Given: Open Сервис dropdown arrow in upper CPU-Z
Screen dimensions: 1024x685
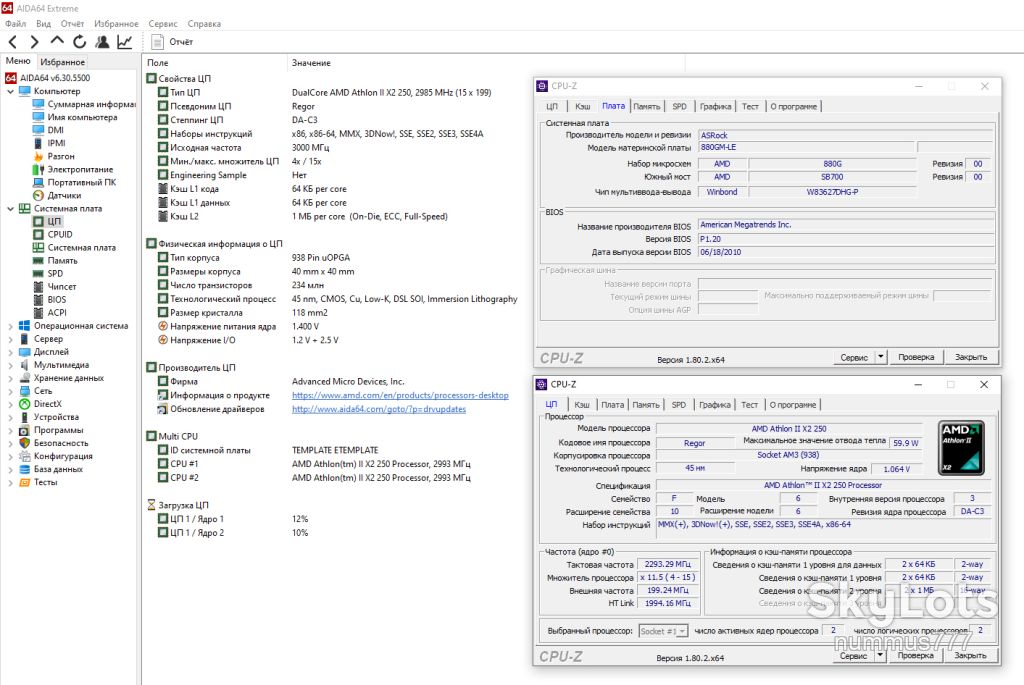Looking at the screenshot, I should click(x=880, y=357).
